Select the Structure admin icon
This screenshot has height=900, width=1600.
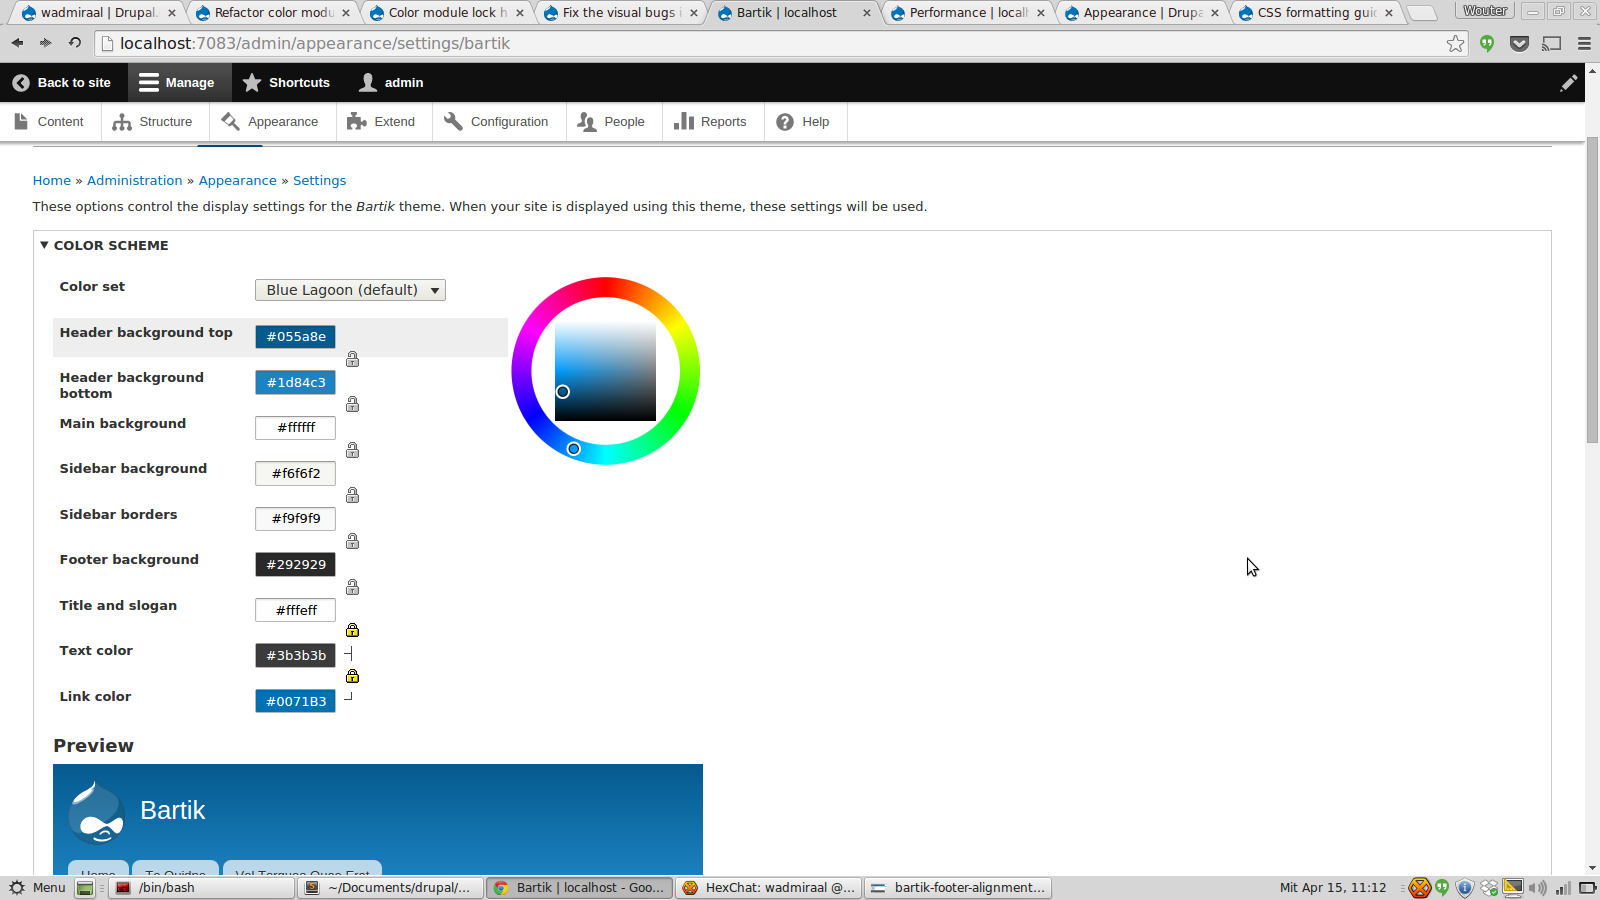click(122, 121)
